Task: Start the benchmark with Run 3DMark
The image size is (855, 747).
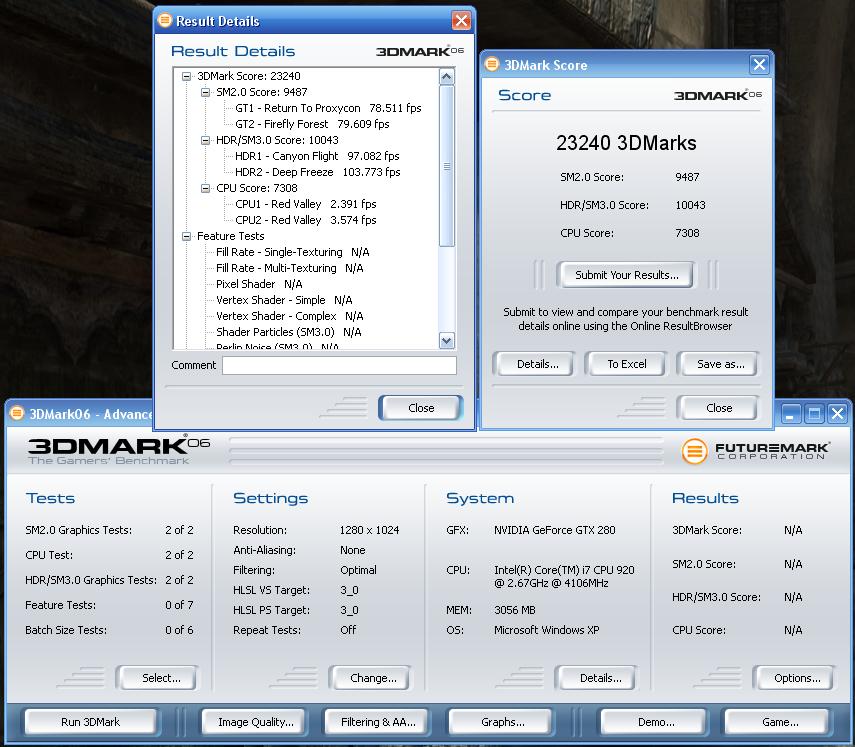Action: pos(90,722)
